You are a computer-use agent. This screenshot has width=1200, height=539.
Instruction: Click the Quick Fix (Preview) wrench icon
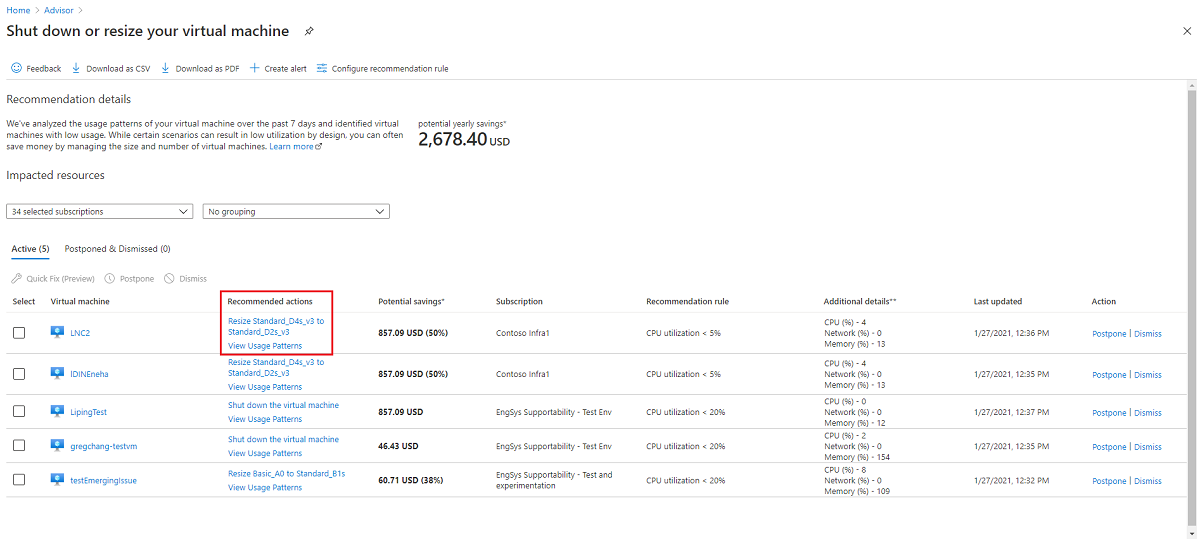tap(16, 278)
